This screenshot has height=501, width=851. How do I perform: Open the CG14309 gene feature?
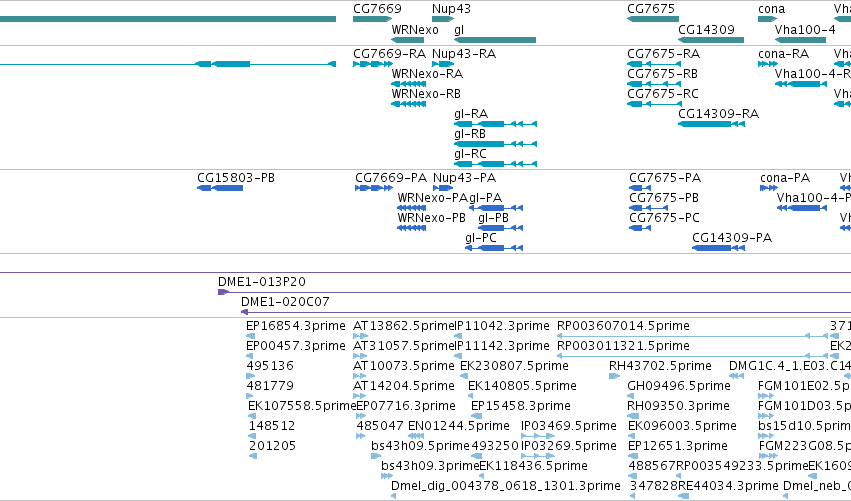(711, 40)
